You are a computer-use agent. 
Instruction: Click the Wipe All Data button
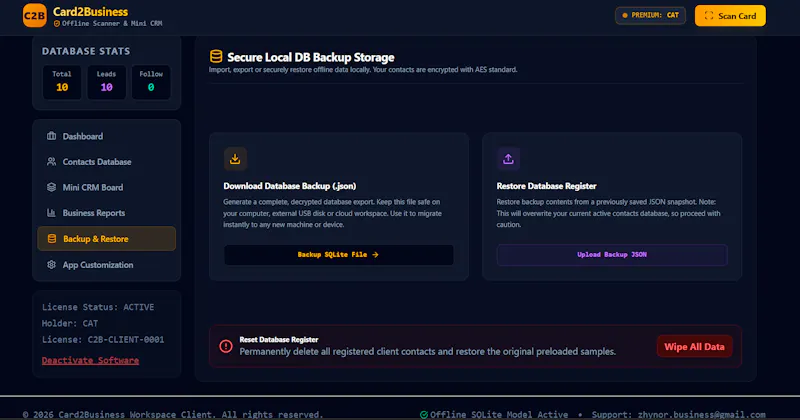694,347
